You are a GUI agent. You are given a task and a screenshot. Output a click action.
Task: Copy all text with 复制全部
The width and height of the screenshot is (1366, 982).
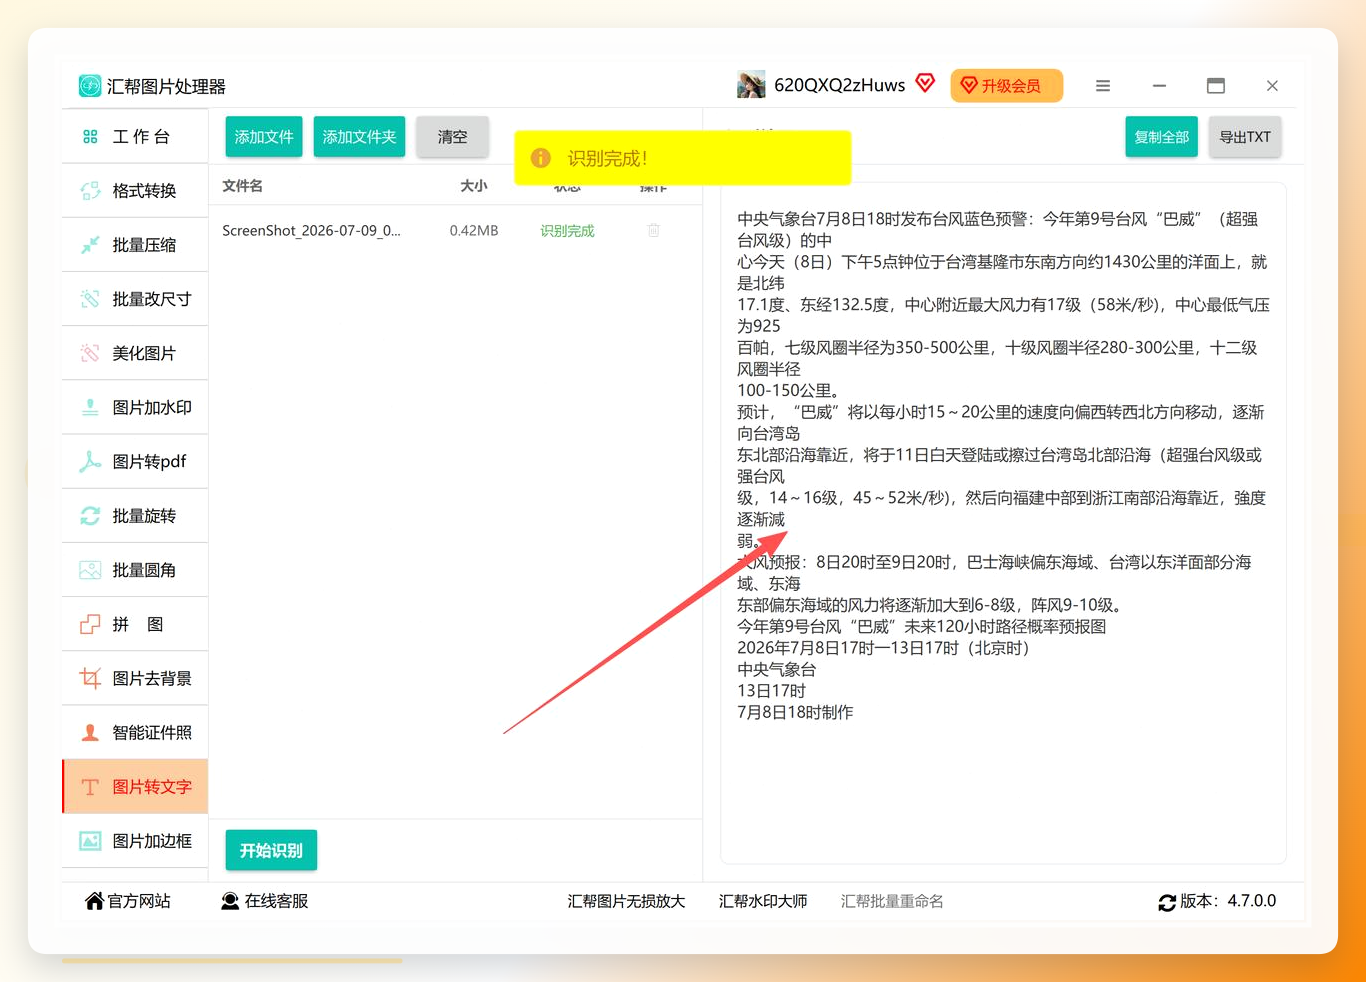[x=1161, y=137]
